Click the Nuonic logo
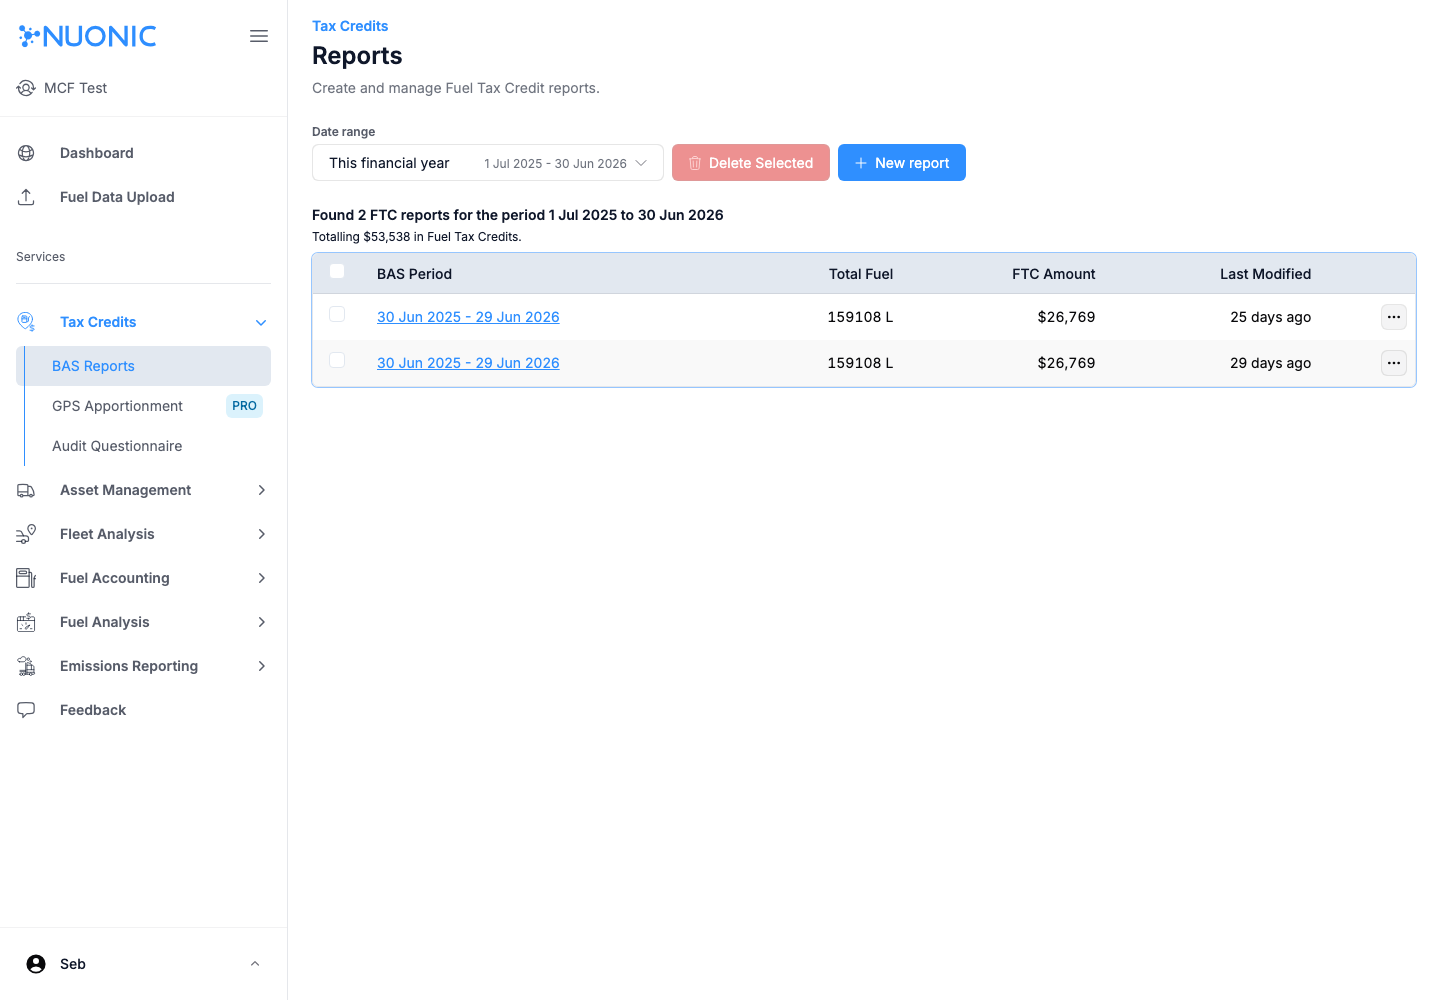The image size is (1440, 1000). (x=87, y=35)
